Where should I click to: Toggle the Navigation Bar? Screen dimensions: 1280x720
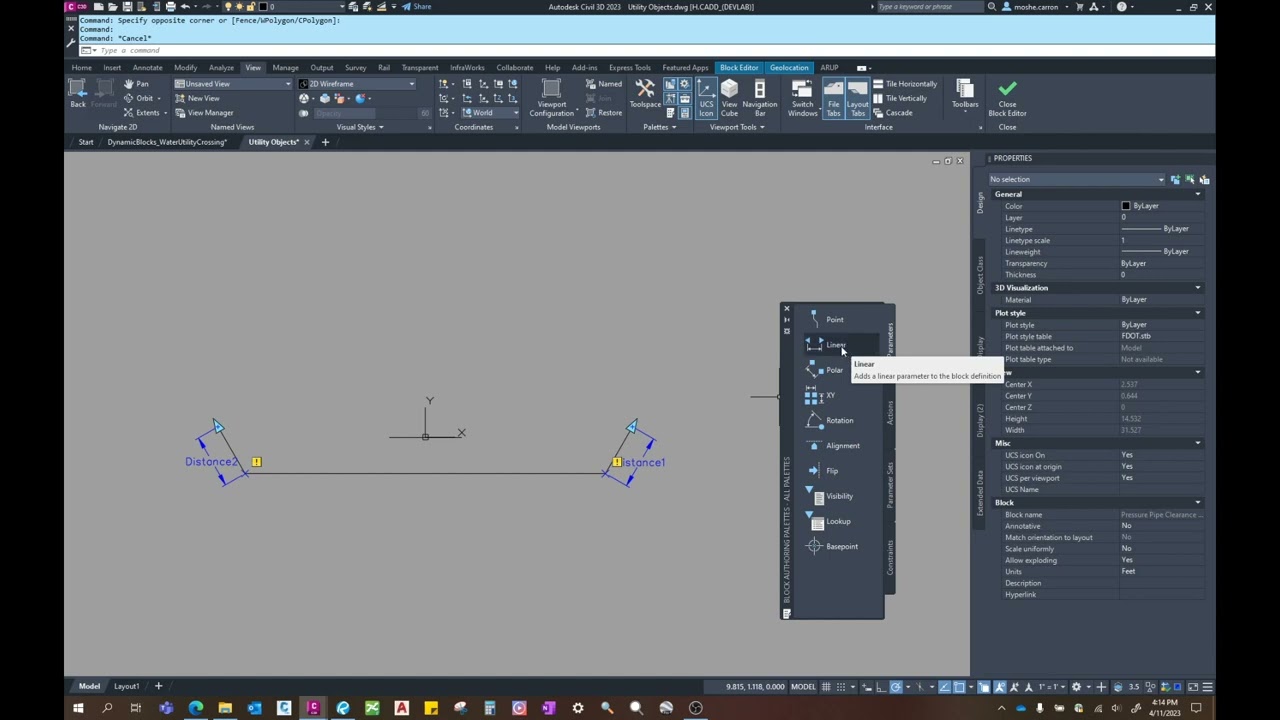click(760, 97)
